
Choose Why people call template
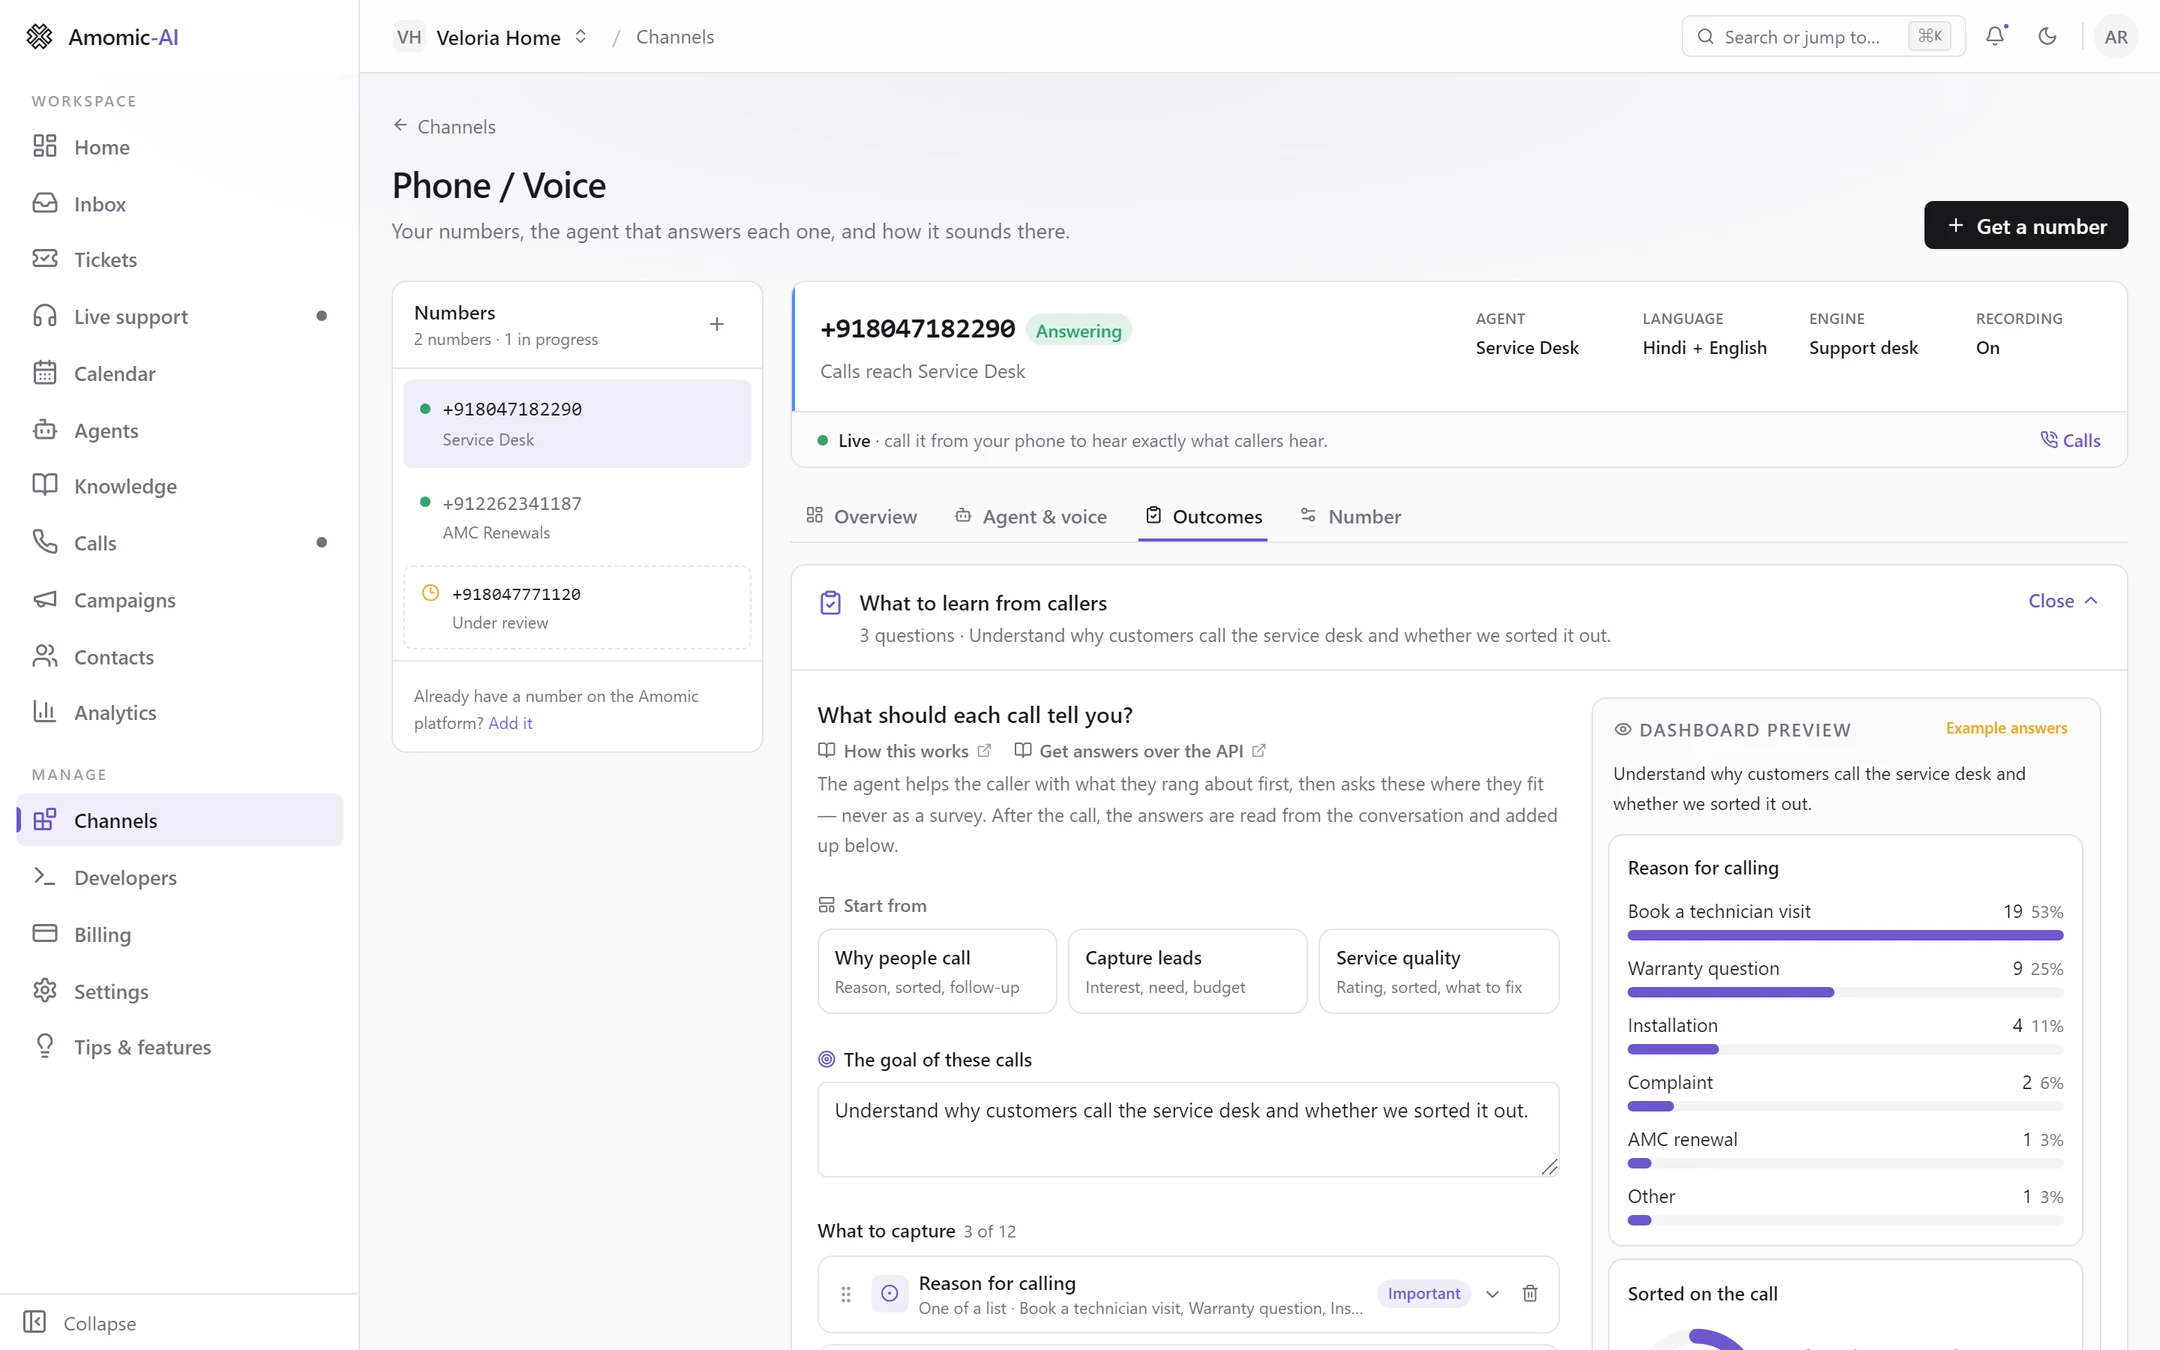click(x=937, y=971)
